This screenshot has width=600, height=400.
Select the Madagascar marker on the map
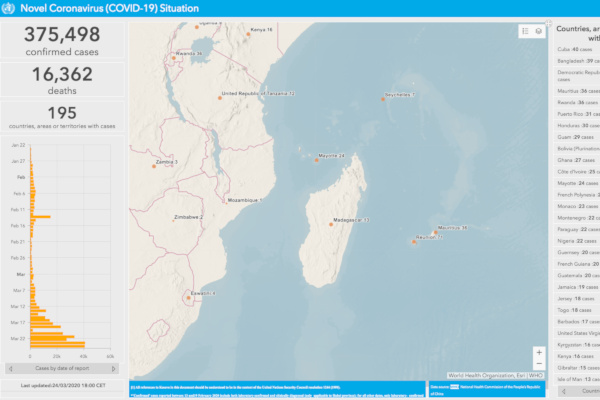click(x=331, y=225)
